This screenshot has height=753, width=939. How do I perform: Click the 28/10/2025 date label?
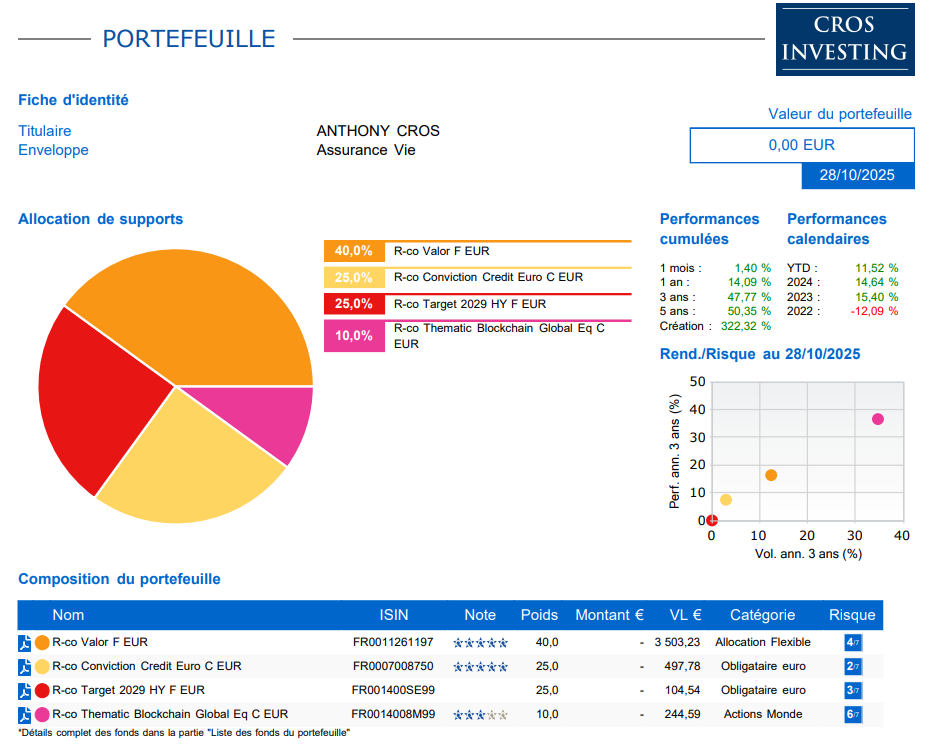coord(858,175)
